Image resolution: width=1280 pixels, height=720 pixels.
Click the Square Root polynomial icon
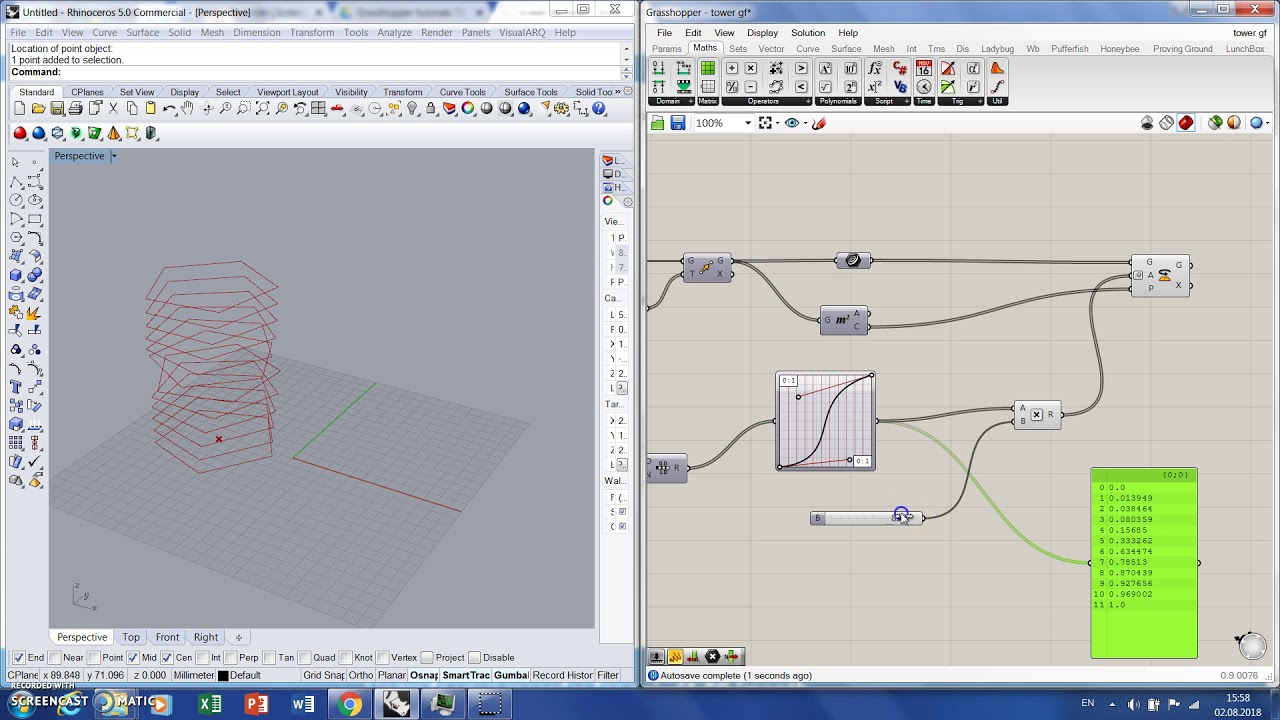point(825,87)
